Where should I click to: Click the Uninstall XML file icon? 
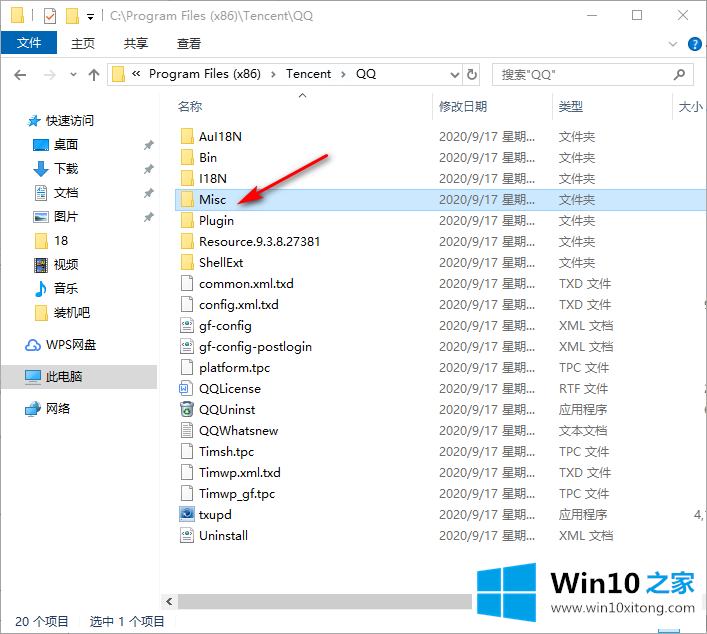pos(187,535)
